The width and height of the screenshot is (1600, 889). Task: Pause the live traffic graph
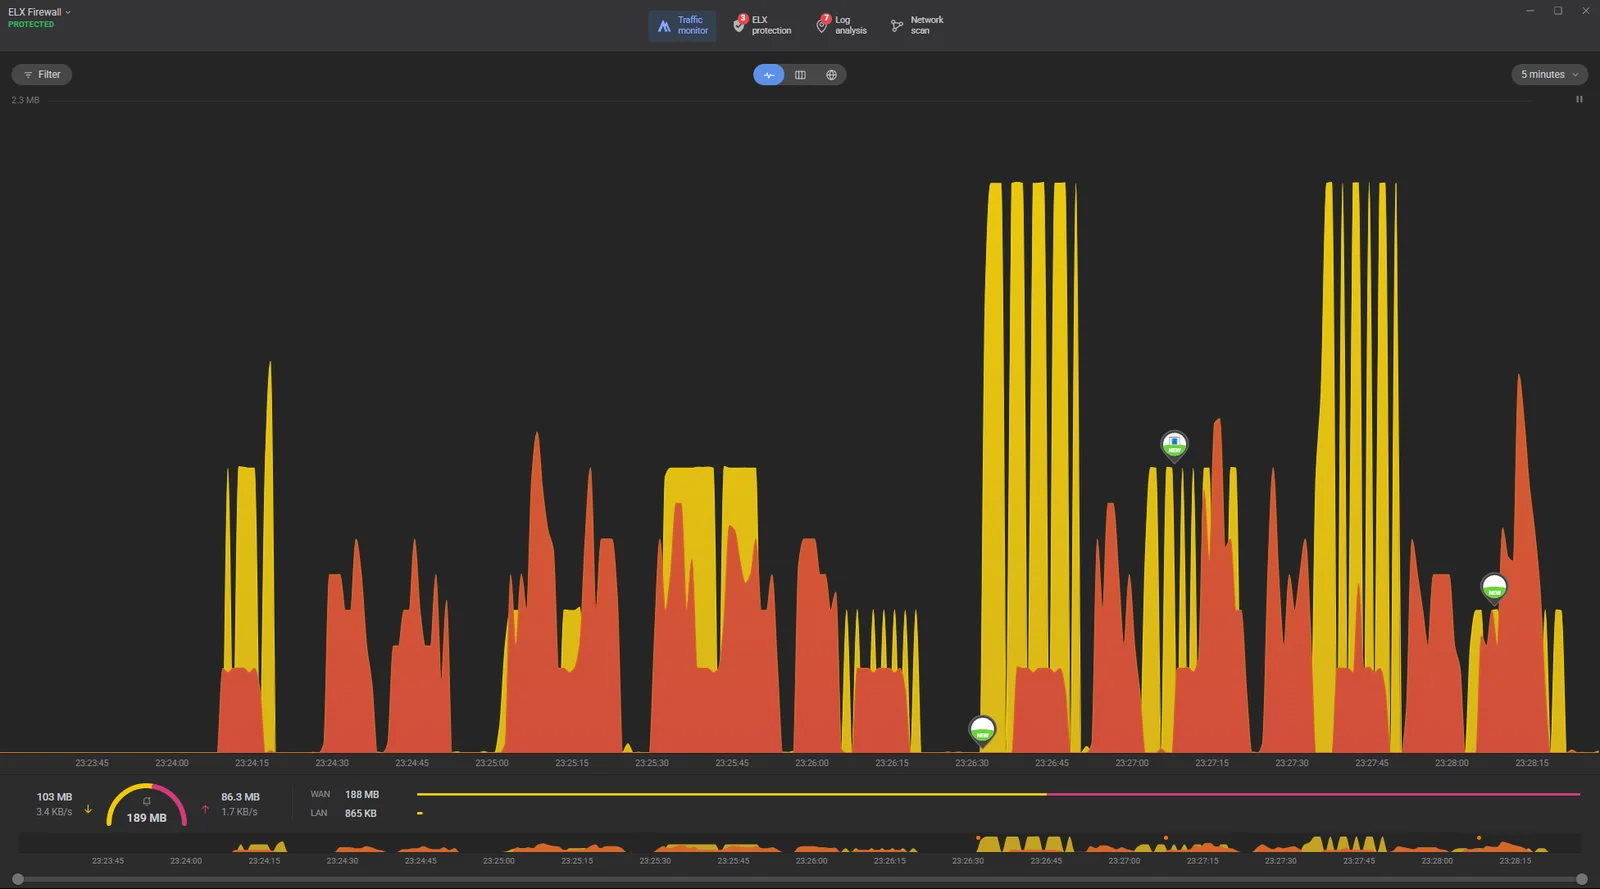(x=1579, y=99)
